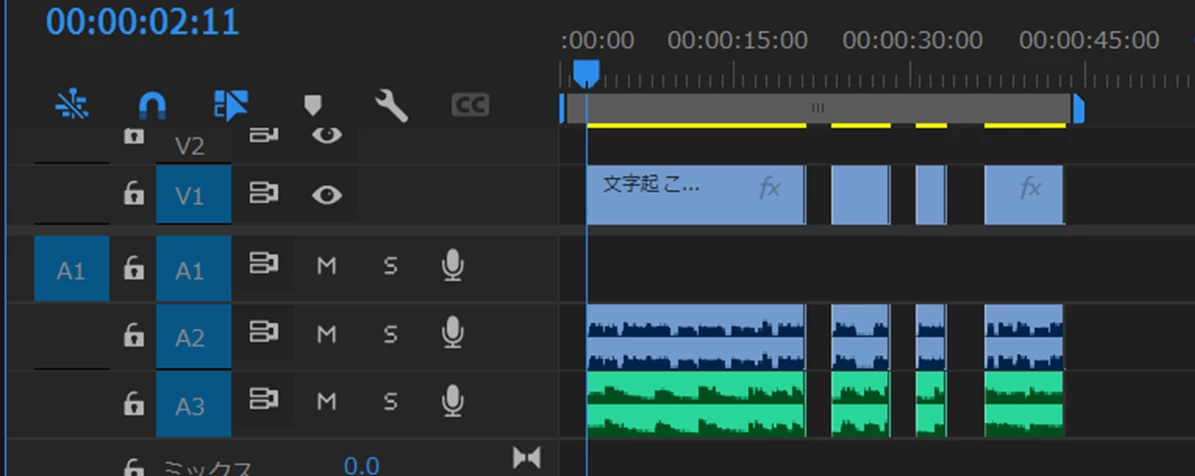Select last green A3 audio clip

pyautogui.click(x=1024, y=404)
